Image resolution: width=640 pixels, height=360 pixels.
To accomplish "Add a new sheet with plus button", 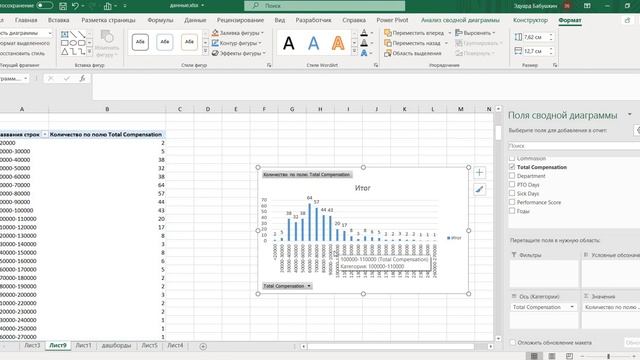I will click(203, 346).
